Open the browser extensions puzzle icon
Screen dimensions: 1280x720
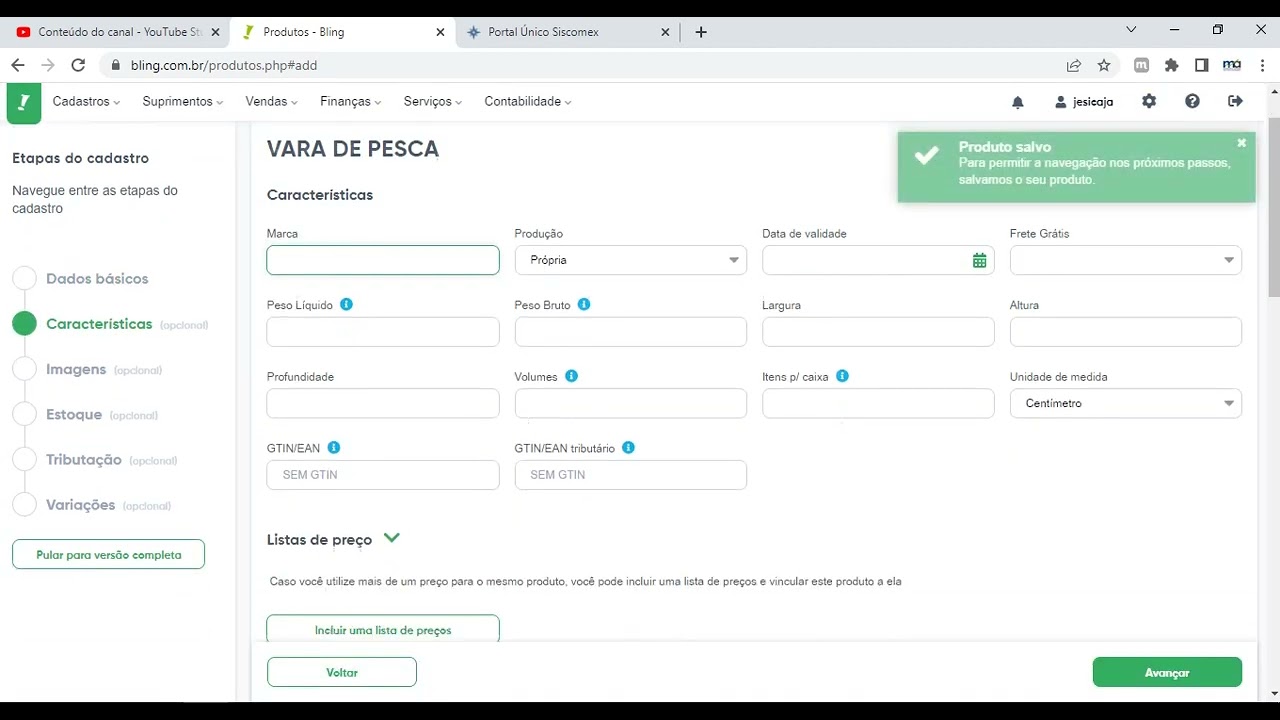(1172, 65)
